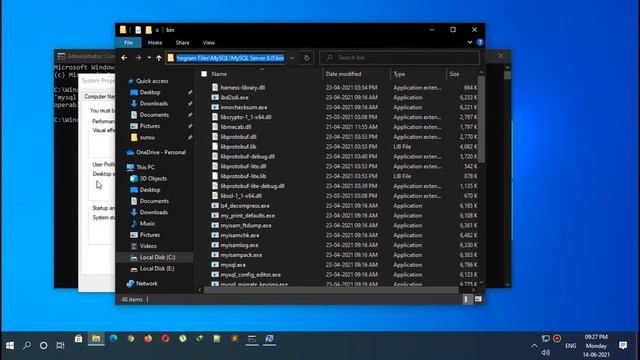This screenshot has width=640, height=360.
Task: Click the address bar path field
Action: [231, 58]
